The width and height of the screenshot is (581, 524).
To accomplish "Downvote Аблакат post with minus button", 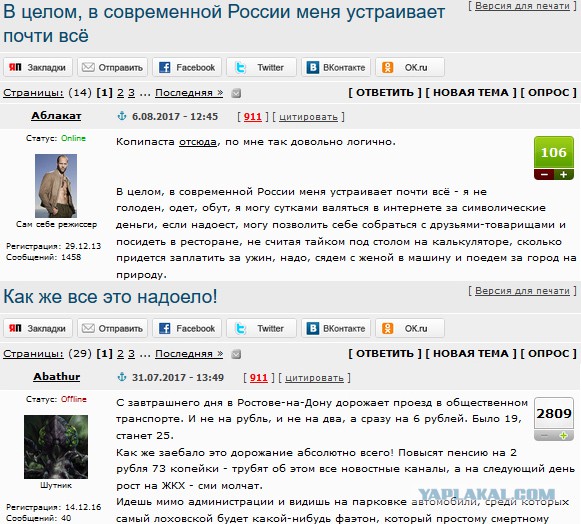I will [544, 175].
